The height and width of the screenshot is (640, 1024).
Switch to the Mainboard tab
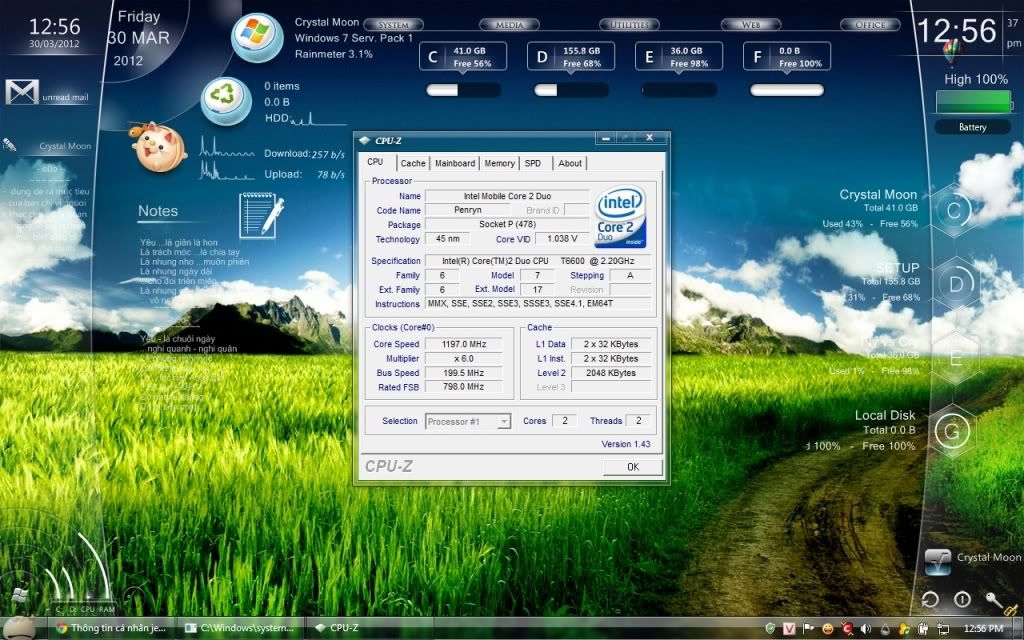point(455,163)
